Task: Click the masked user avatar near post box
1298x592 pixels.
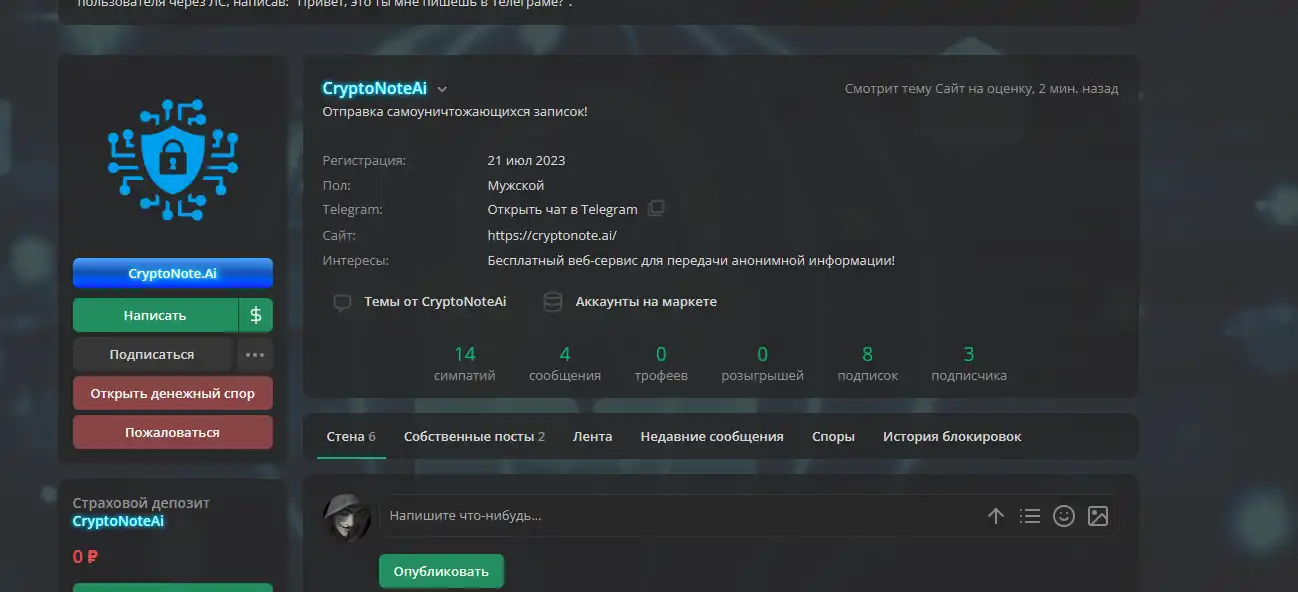Action: (x=347, y=517)
